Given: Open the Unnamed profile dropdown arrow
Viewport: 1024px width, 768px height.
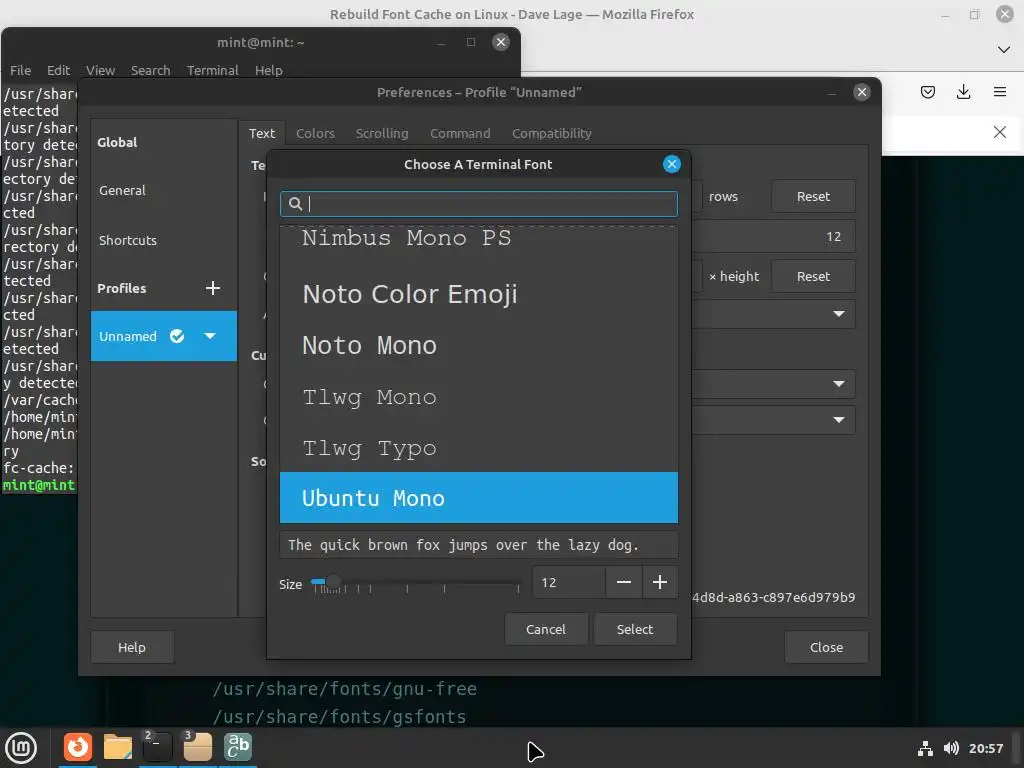Looking at the screenshot, I should (x=210, y=336).
